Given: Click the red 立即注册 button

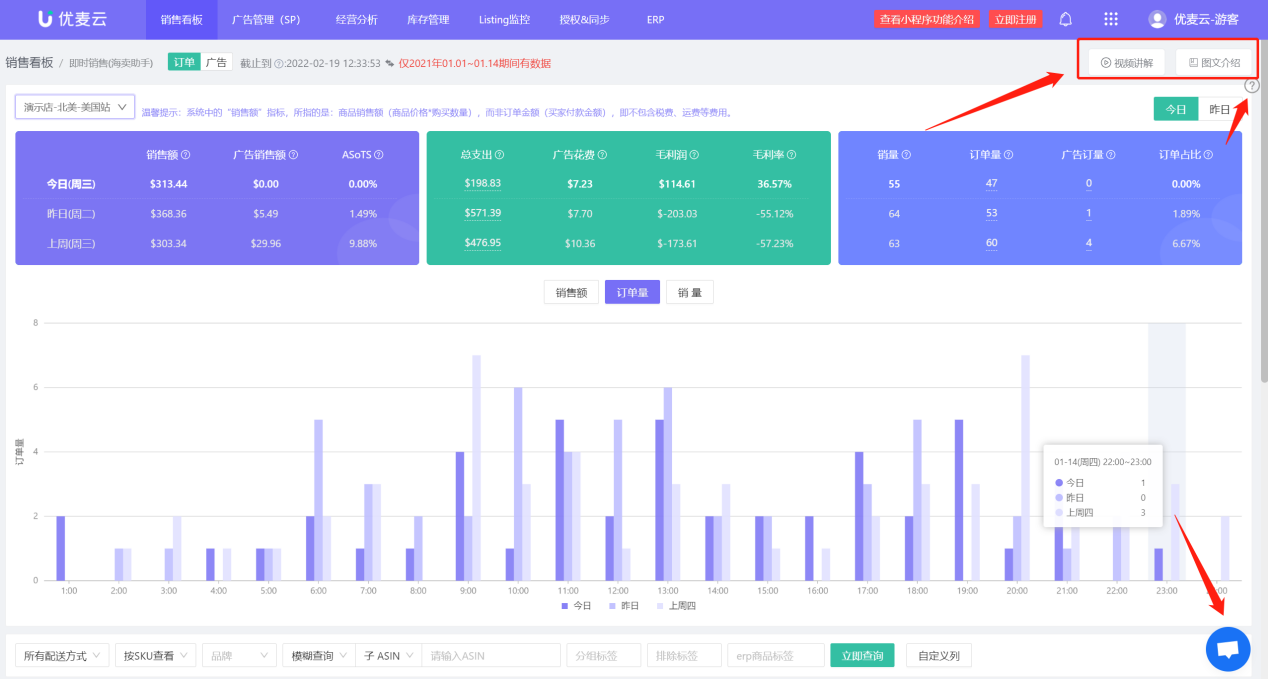Looking at the screenshot, I should click(x=1016, y=19).
